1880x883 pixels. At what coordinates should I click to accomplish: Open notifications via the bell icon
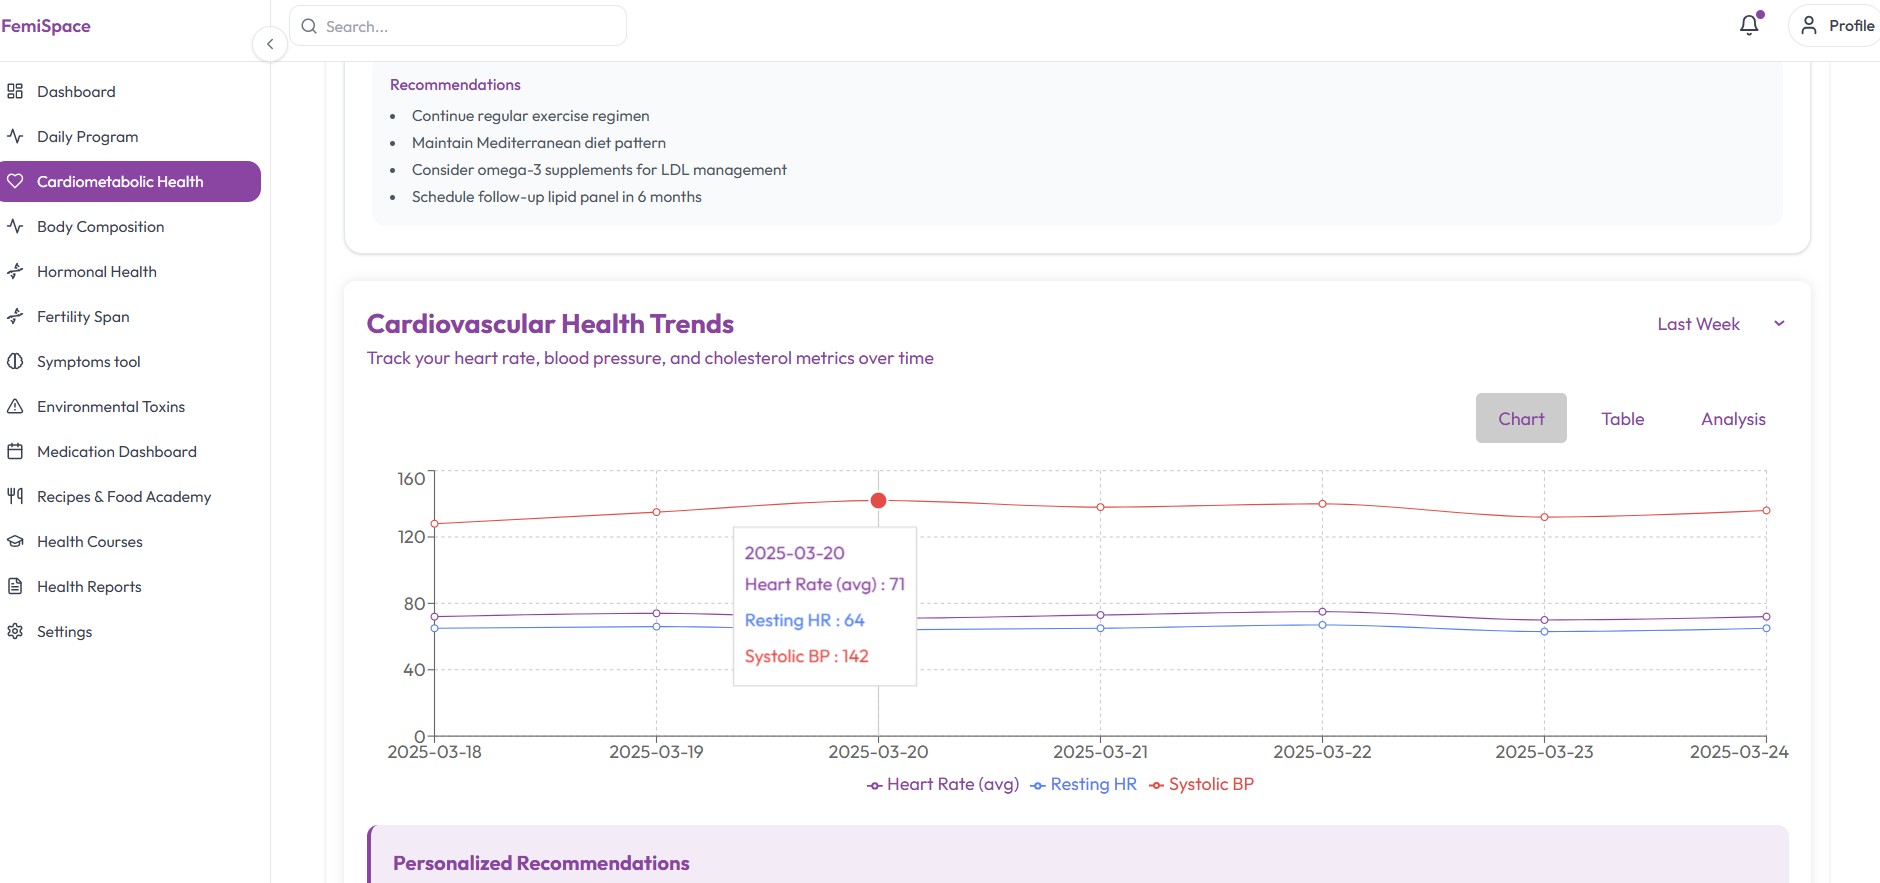pyautogui.click(x=1749, y=25)
